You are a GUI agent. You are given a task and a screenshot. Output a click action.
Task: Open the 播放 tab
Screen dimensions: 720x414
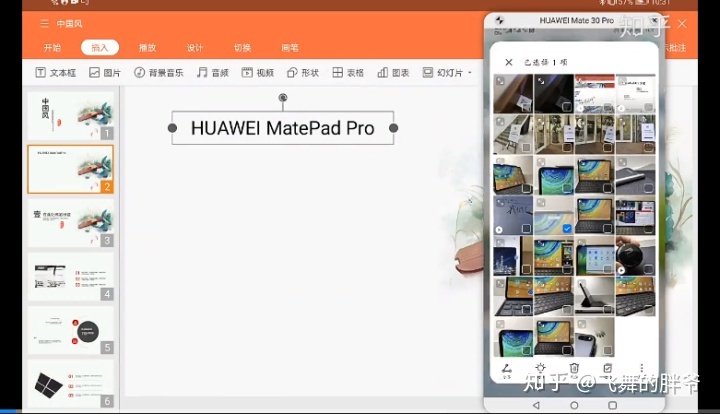[x=147, y=48]
